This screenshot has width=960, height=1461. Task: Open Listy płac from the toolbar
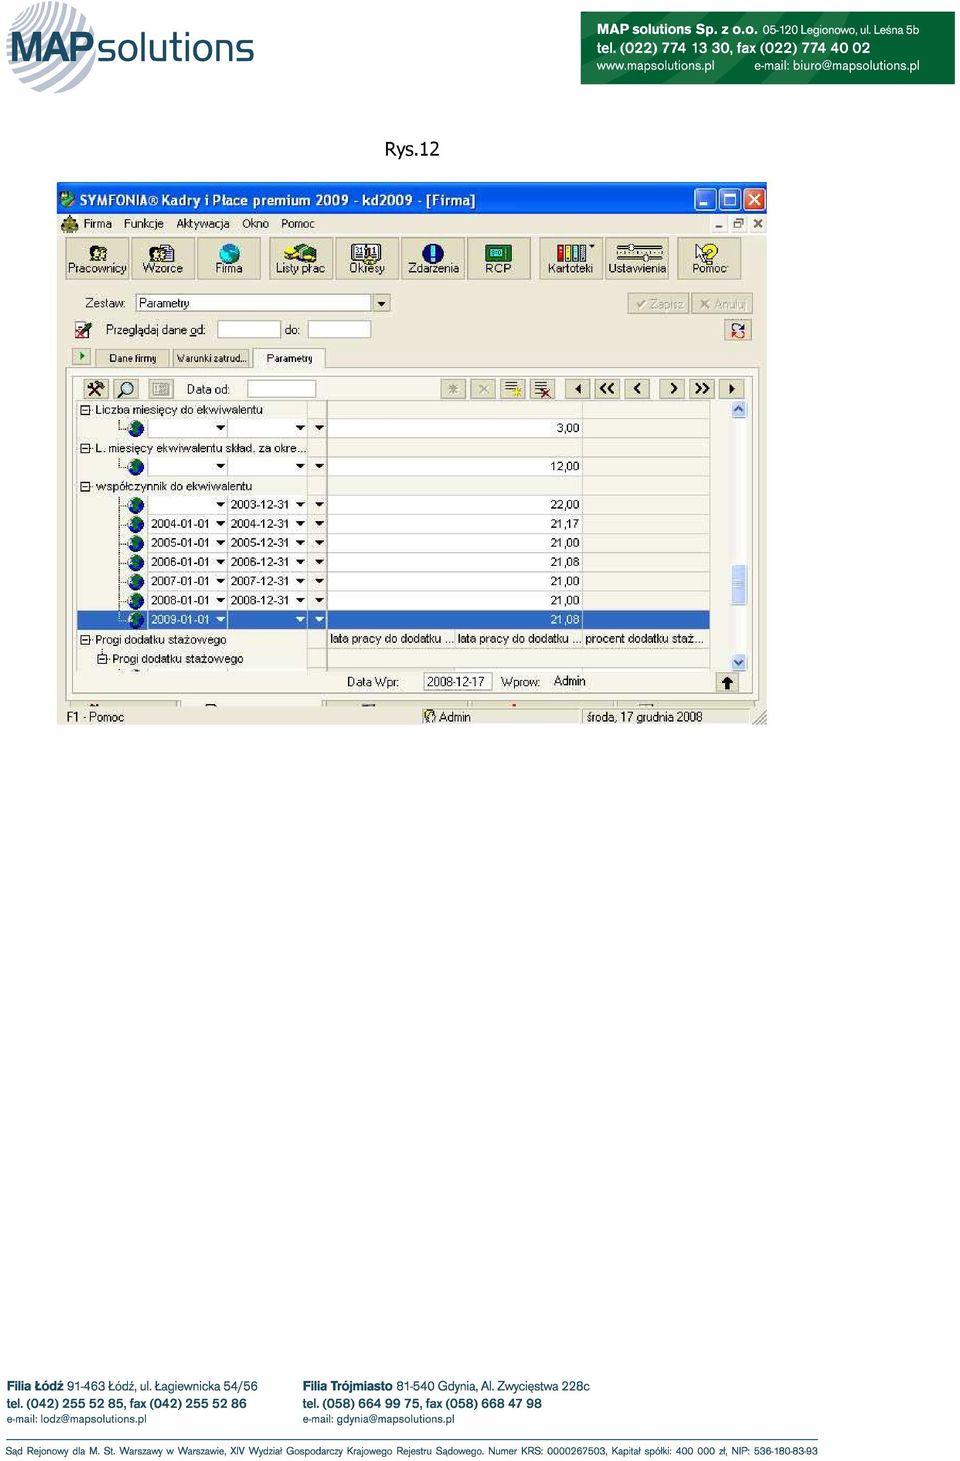(x=300, y=257)
